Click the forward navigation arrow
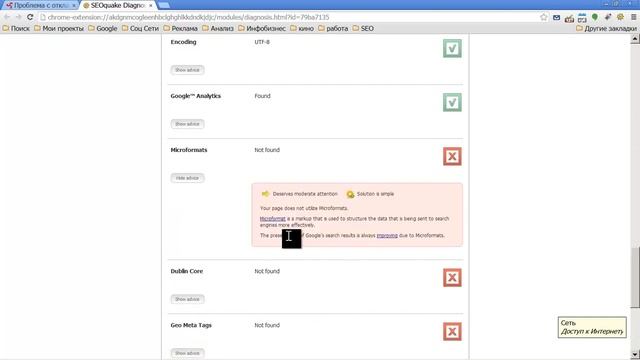 18,17
